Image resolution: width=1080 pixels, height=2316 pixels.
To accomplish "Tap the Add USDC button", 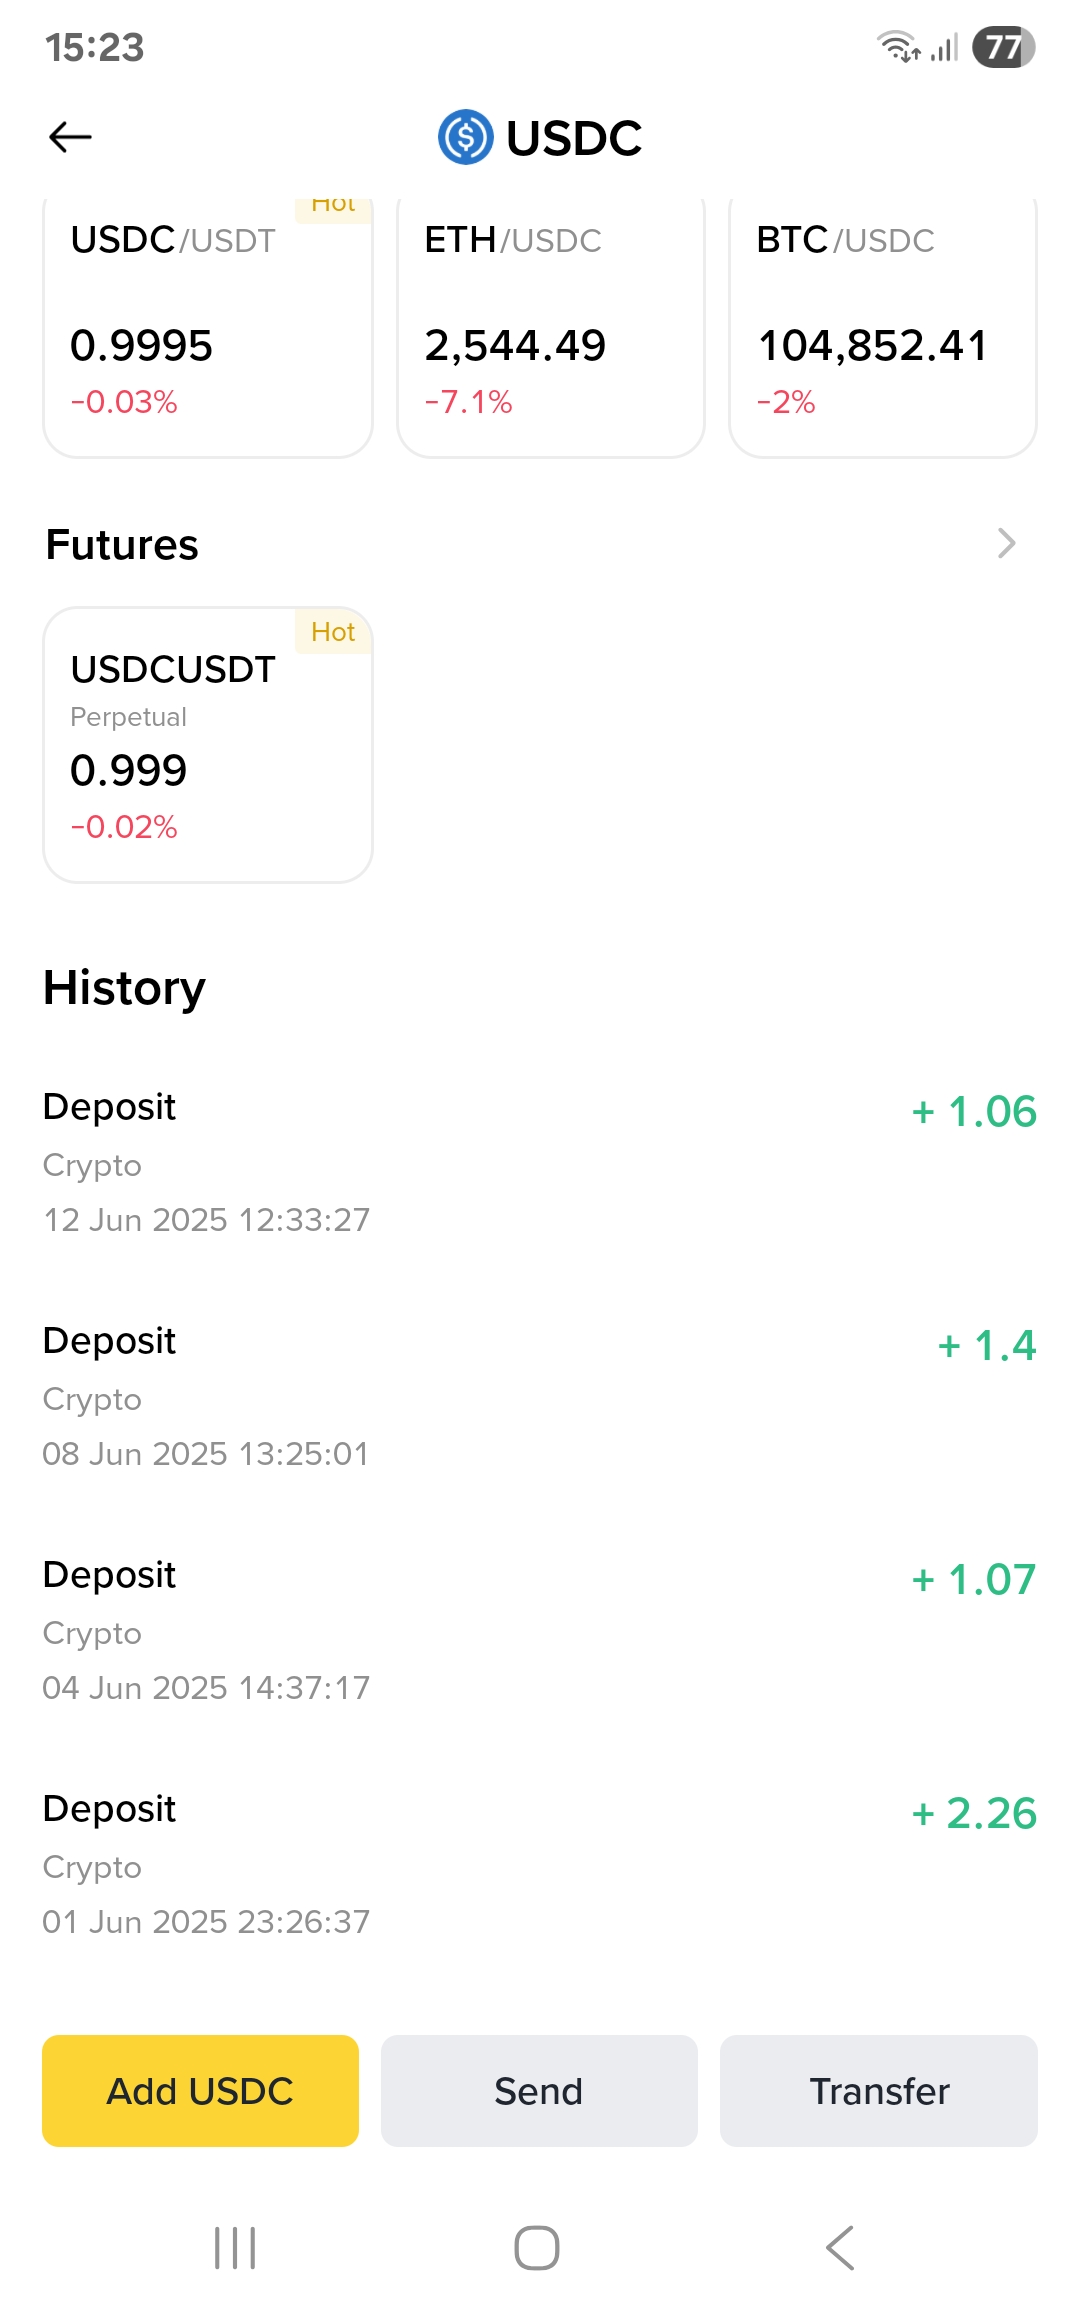I will coord(200,2091).
